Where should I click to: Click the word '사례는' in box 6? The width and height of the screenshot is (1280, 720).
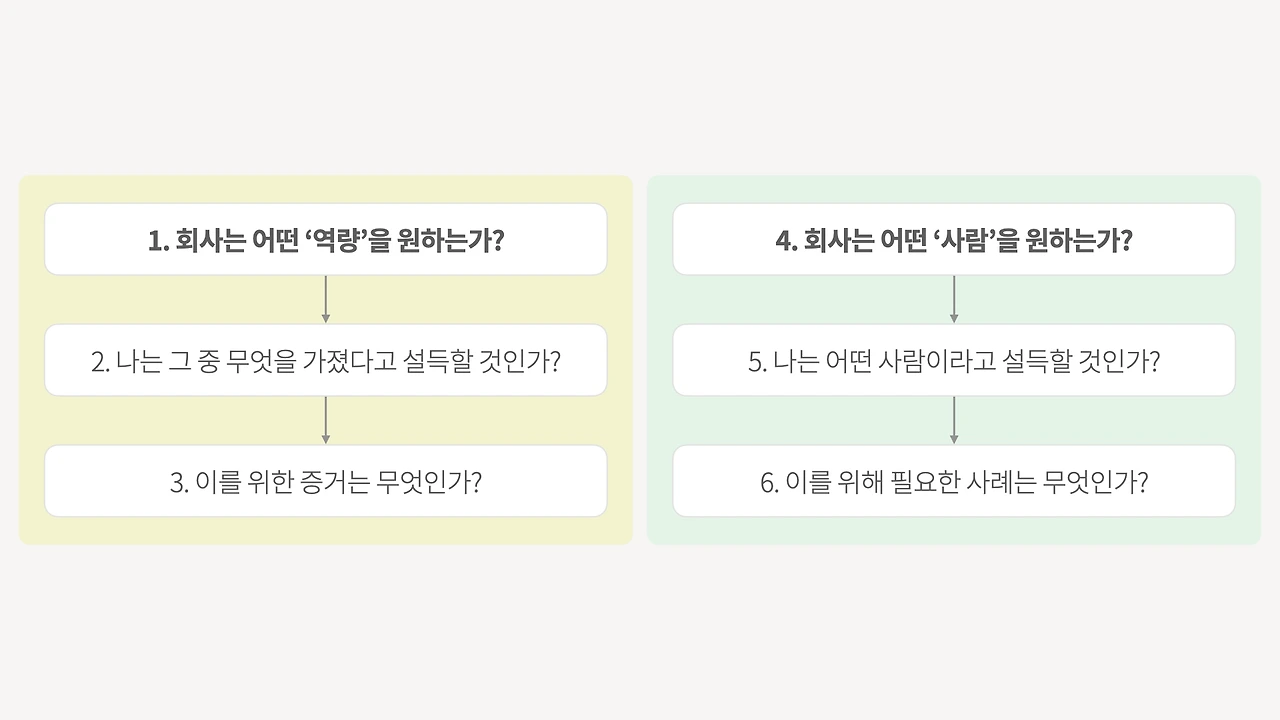[x=1001, y=482]
